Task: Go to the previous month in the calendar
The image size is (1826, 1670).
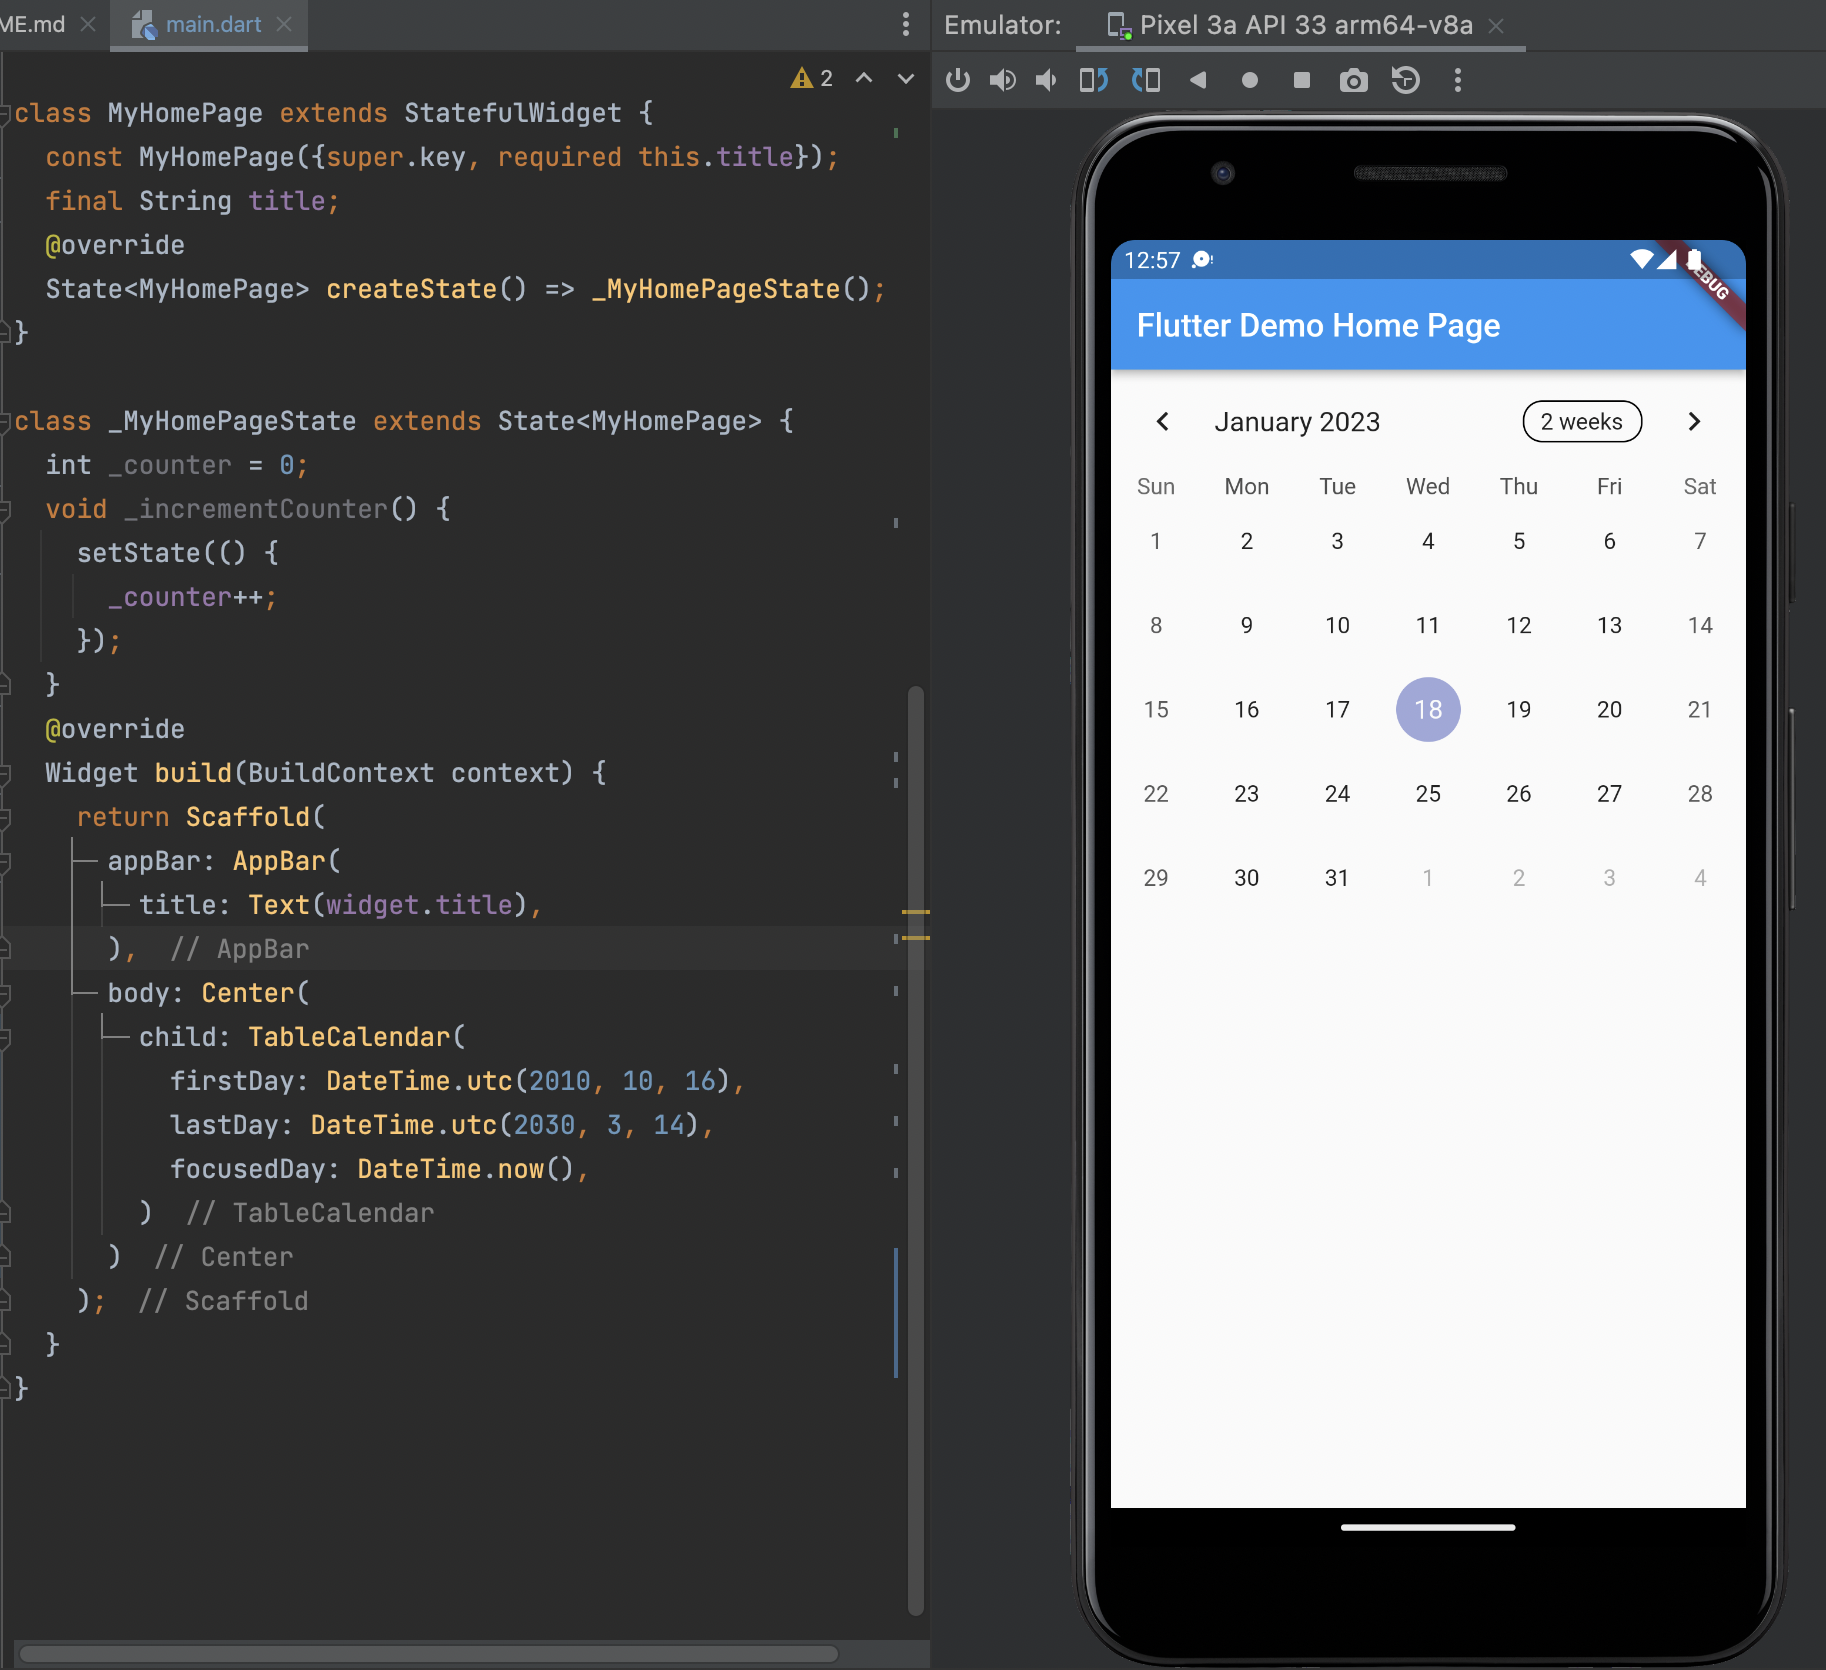Action: [1163, 422]
